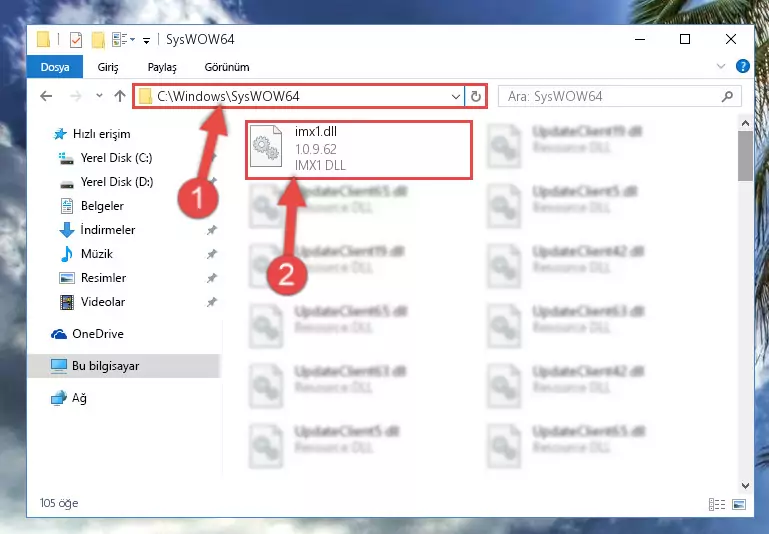769x534 pixels.
Task: Click the Müzik note icon
Action: (x=67, y=254)
